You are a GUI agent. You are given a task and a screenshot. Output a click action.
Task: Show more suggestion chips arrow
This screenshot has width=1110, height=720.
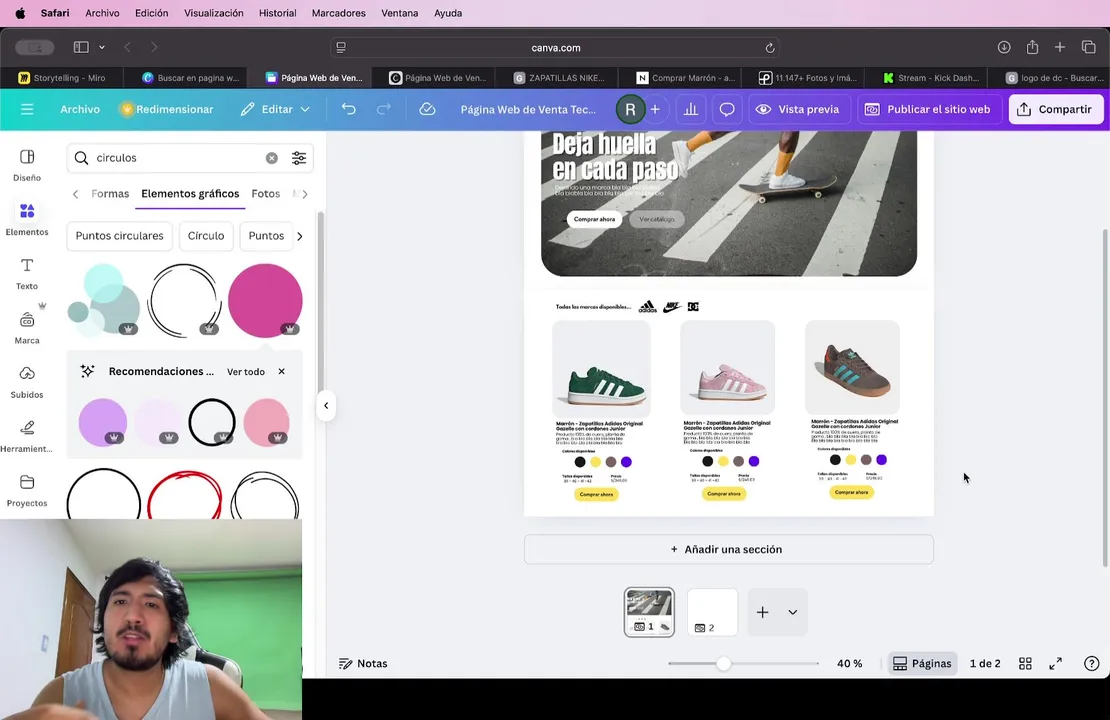point(299,236)
